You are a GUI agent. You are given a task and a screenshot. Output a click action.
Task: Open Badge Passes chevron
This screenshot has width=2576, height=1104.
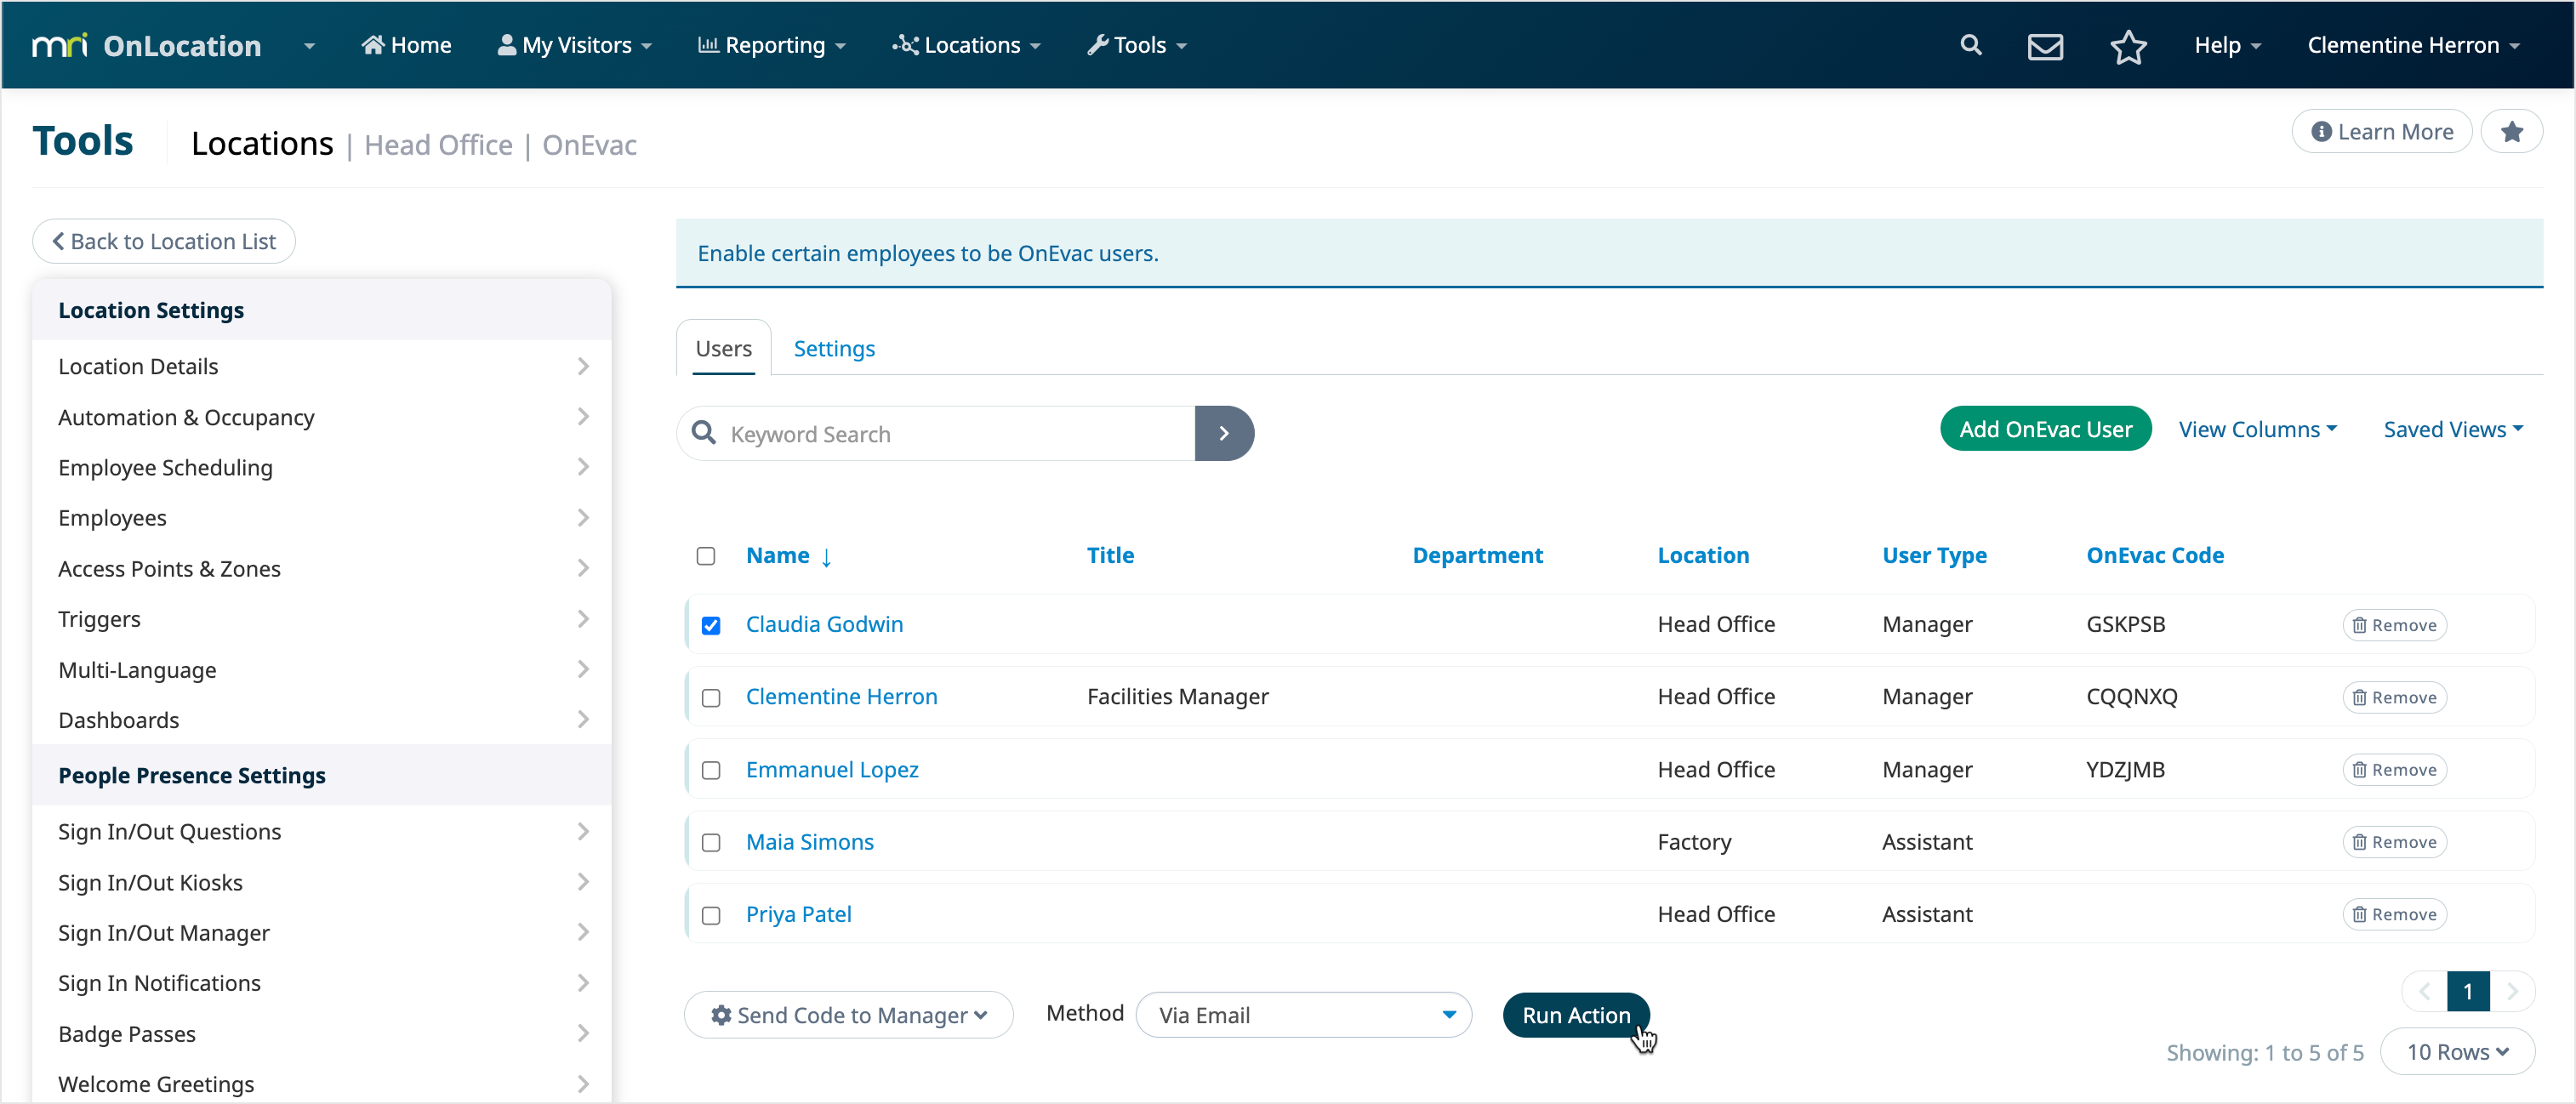pos(583,1033)
